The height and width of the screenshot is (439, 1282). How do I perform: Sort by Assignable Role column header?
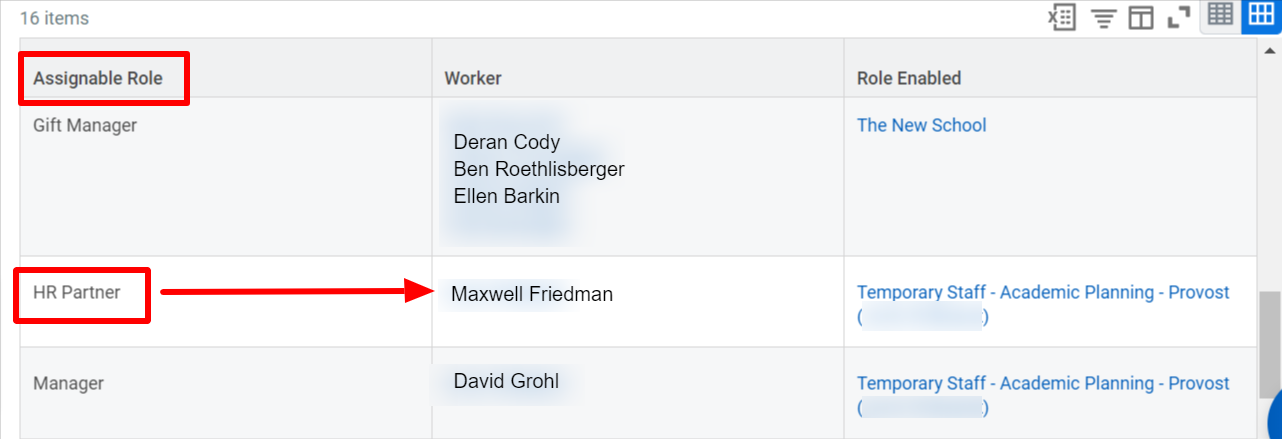(x=98, y=78)
